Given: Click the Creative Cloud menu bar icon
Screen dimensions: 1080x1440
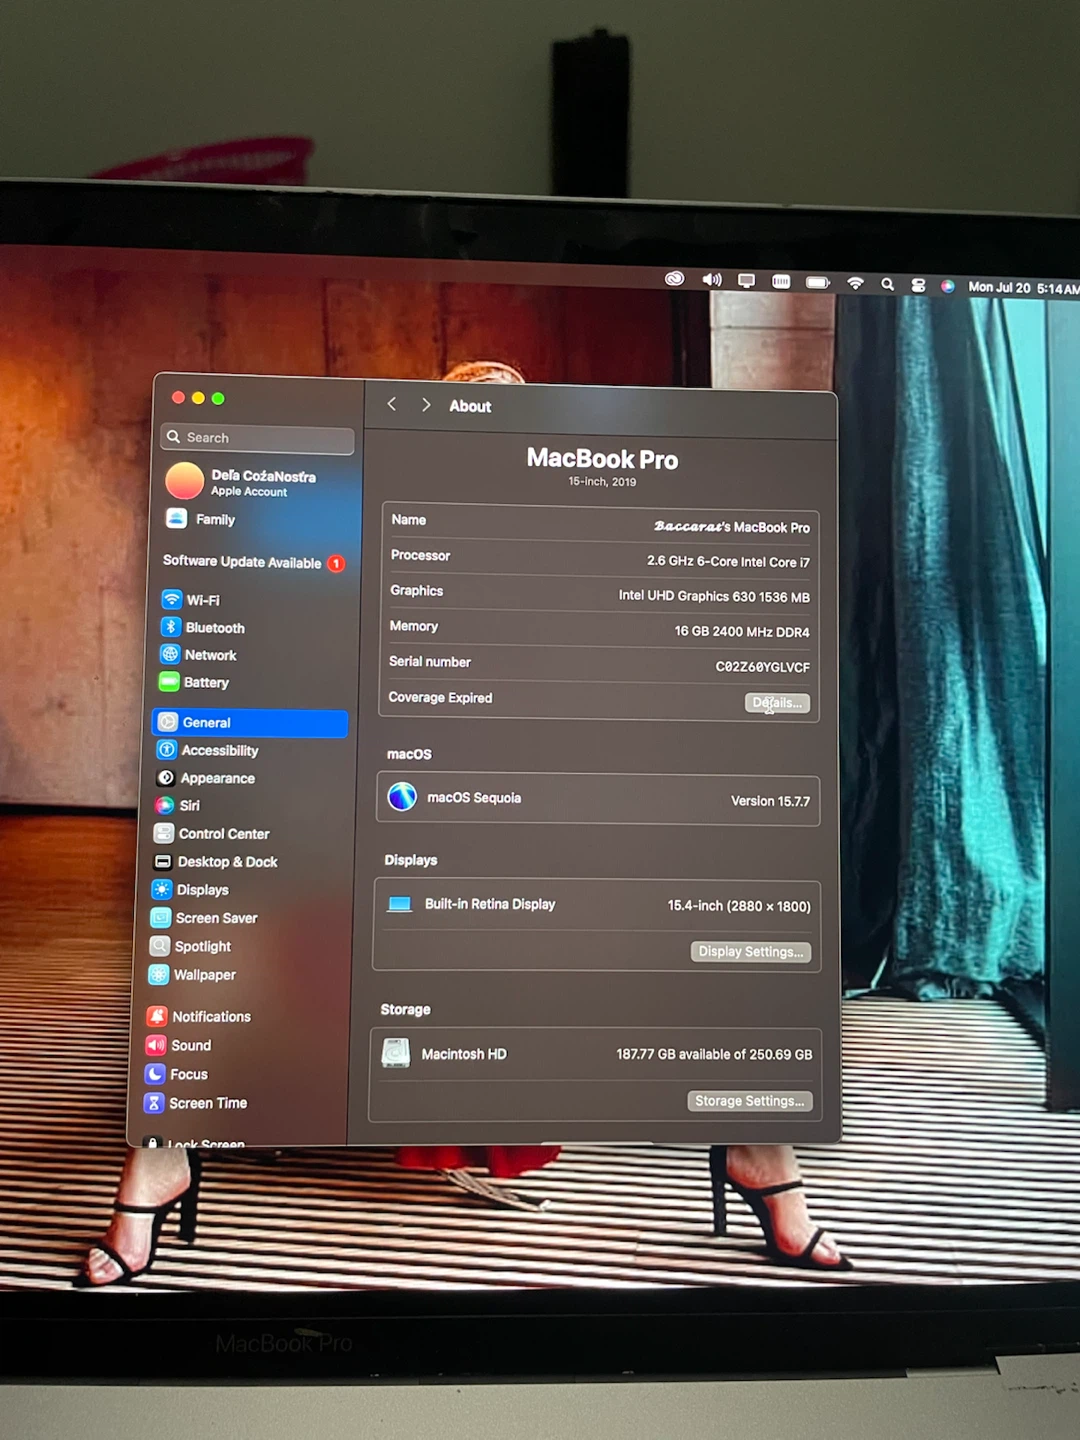Looking at the screenshot, I should tap(675, 279).
